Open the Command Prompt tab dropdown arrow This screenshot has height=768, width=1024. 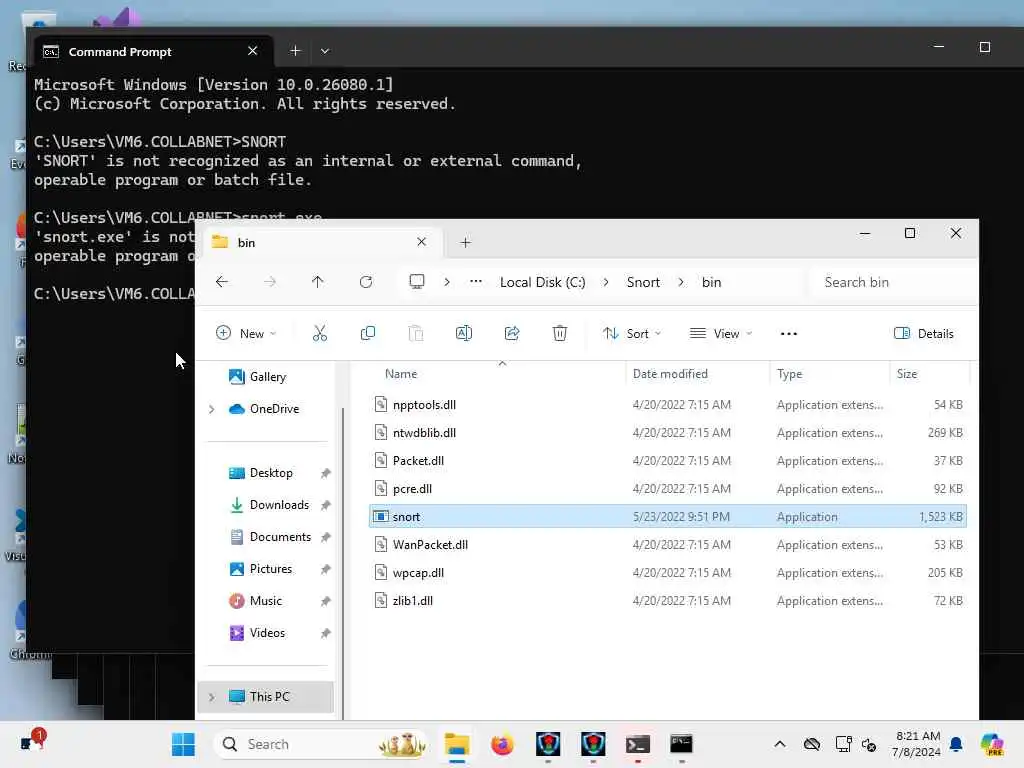point(325,51)
